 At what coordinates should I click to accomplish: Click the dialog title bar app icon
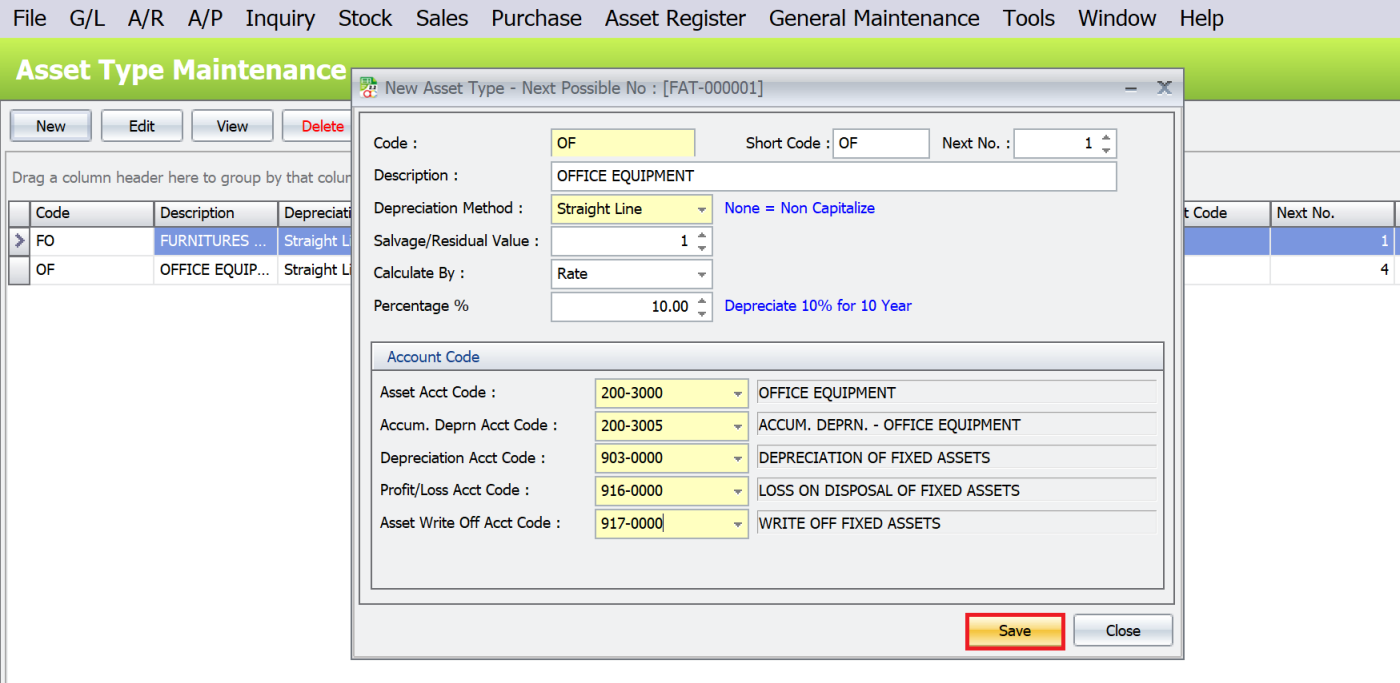click(x=369, y=88)
